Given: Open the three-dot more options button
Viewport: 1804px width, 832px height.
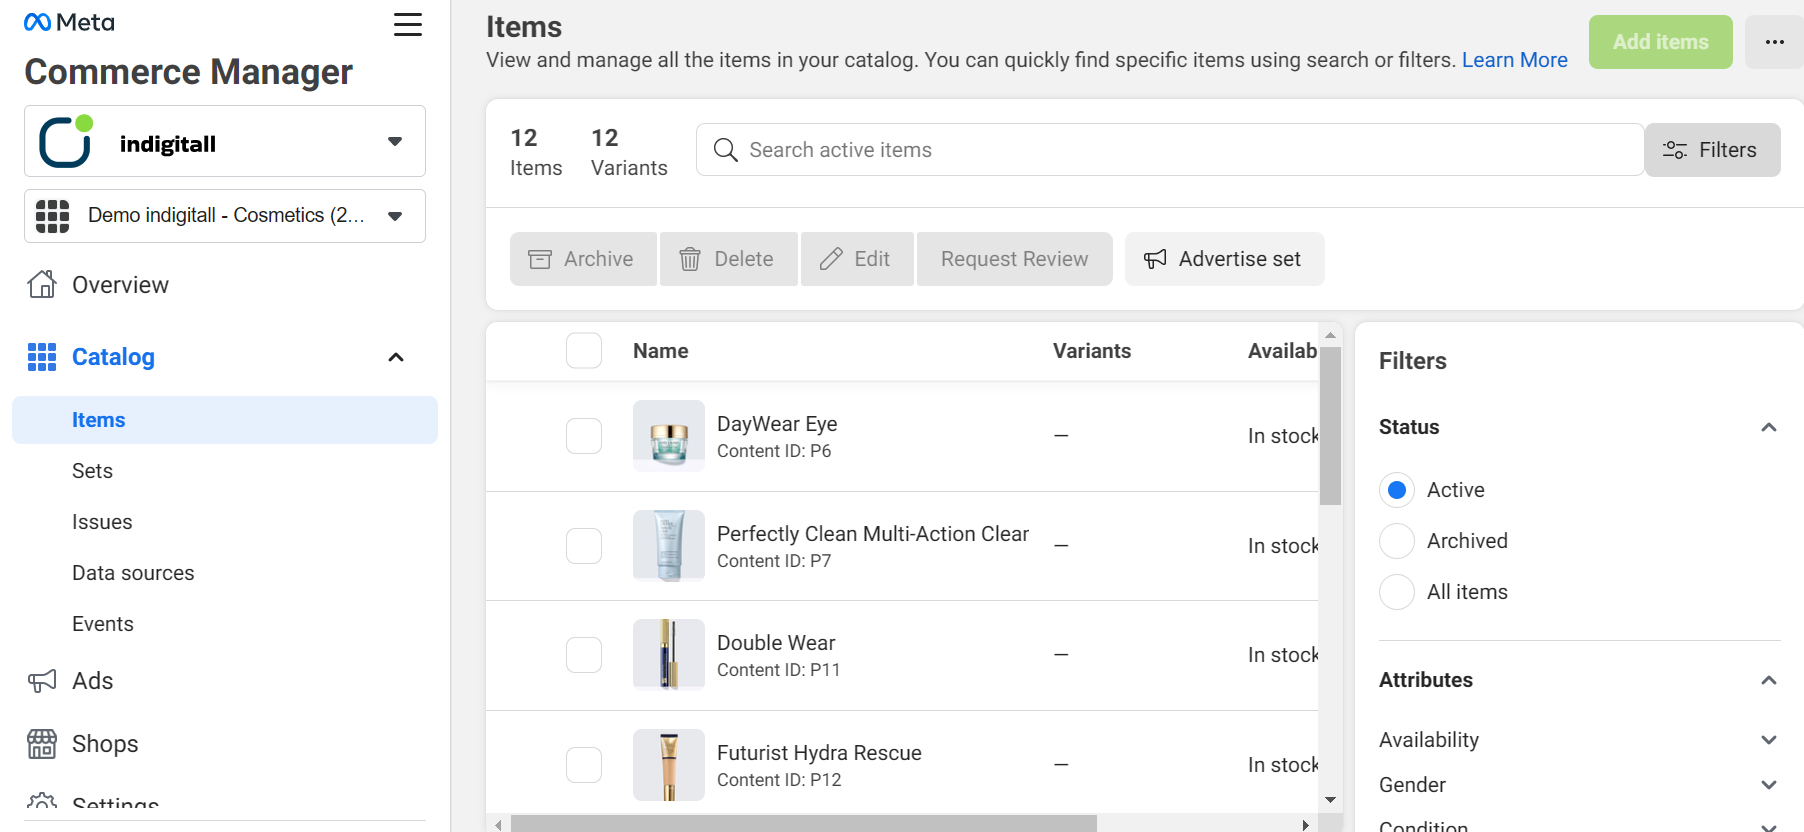Looking at the screenshot, I should click(1774, 42).
